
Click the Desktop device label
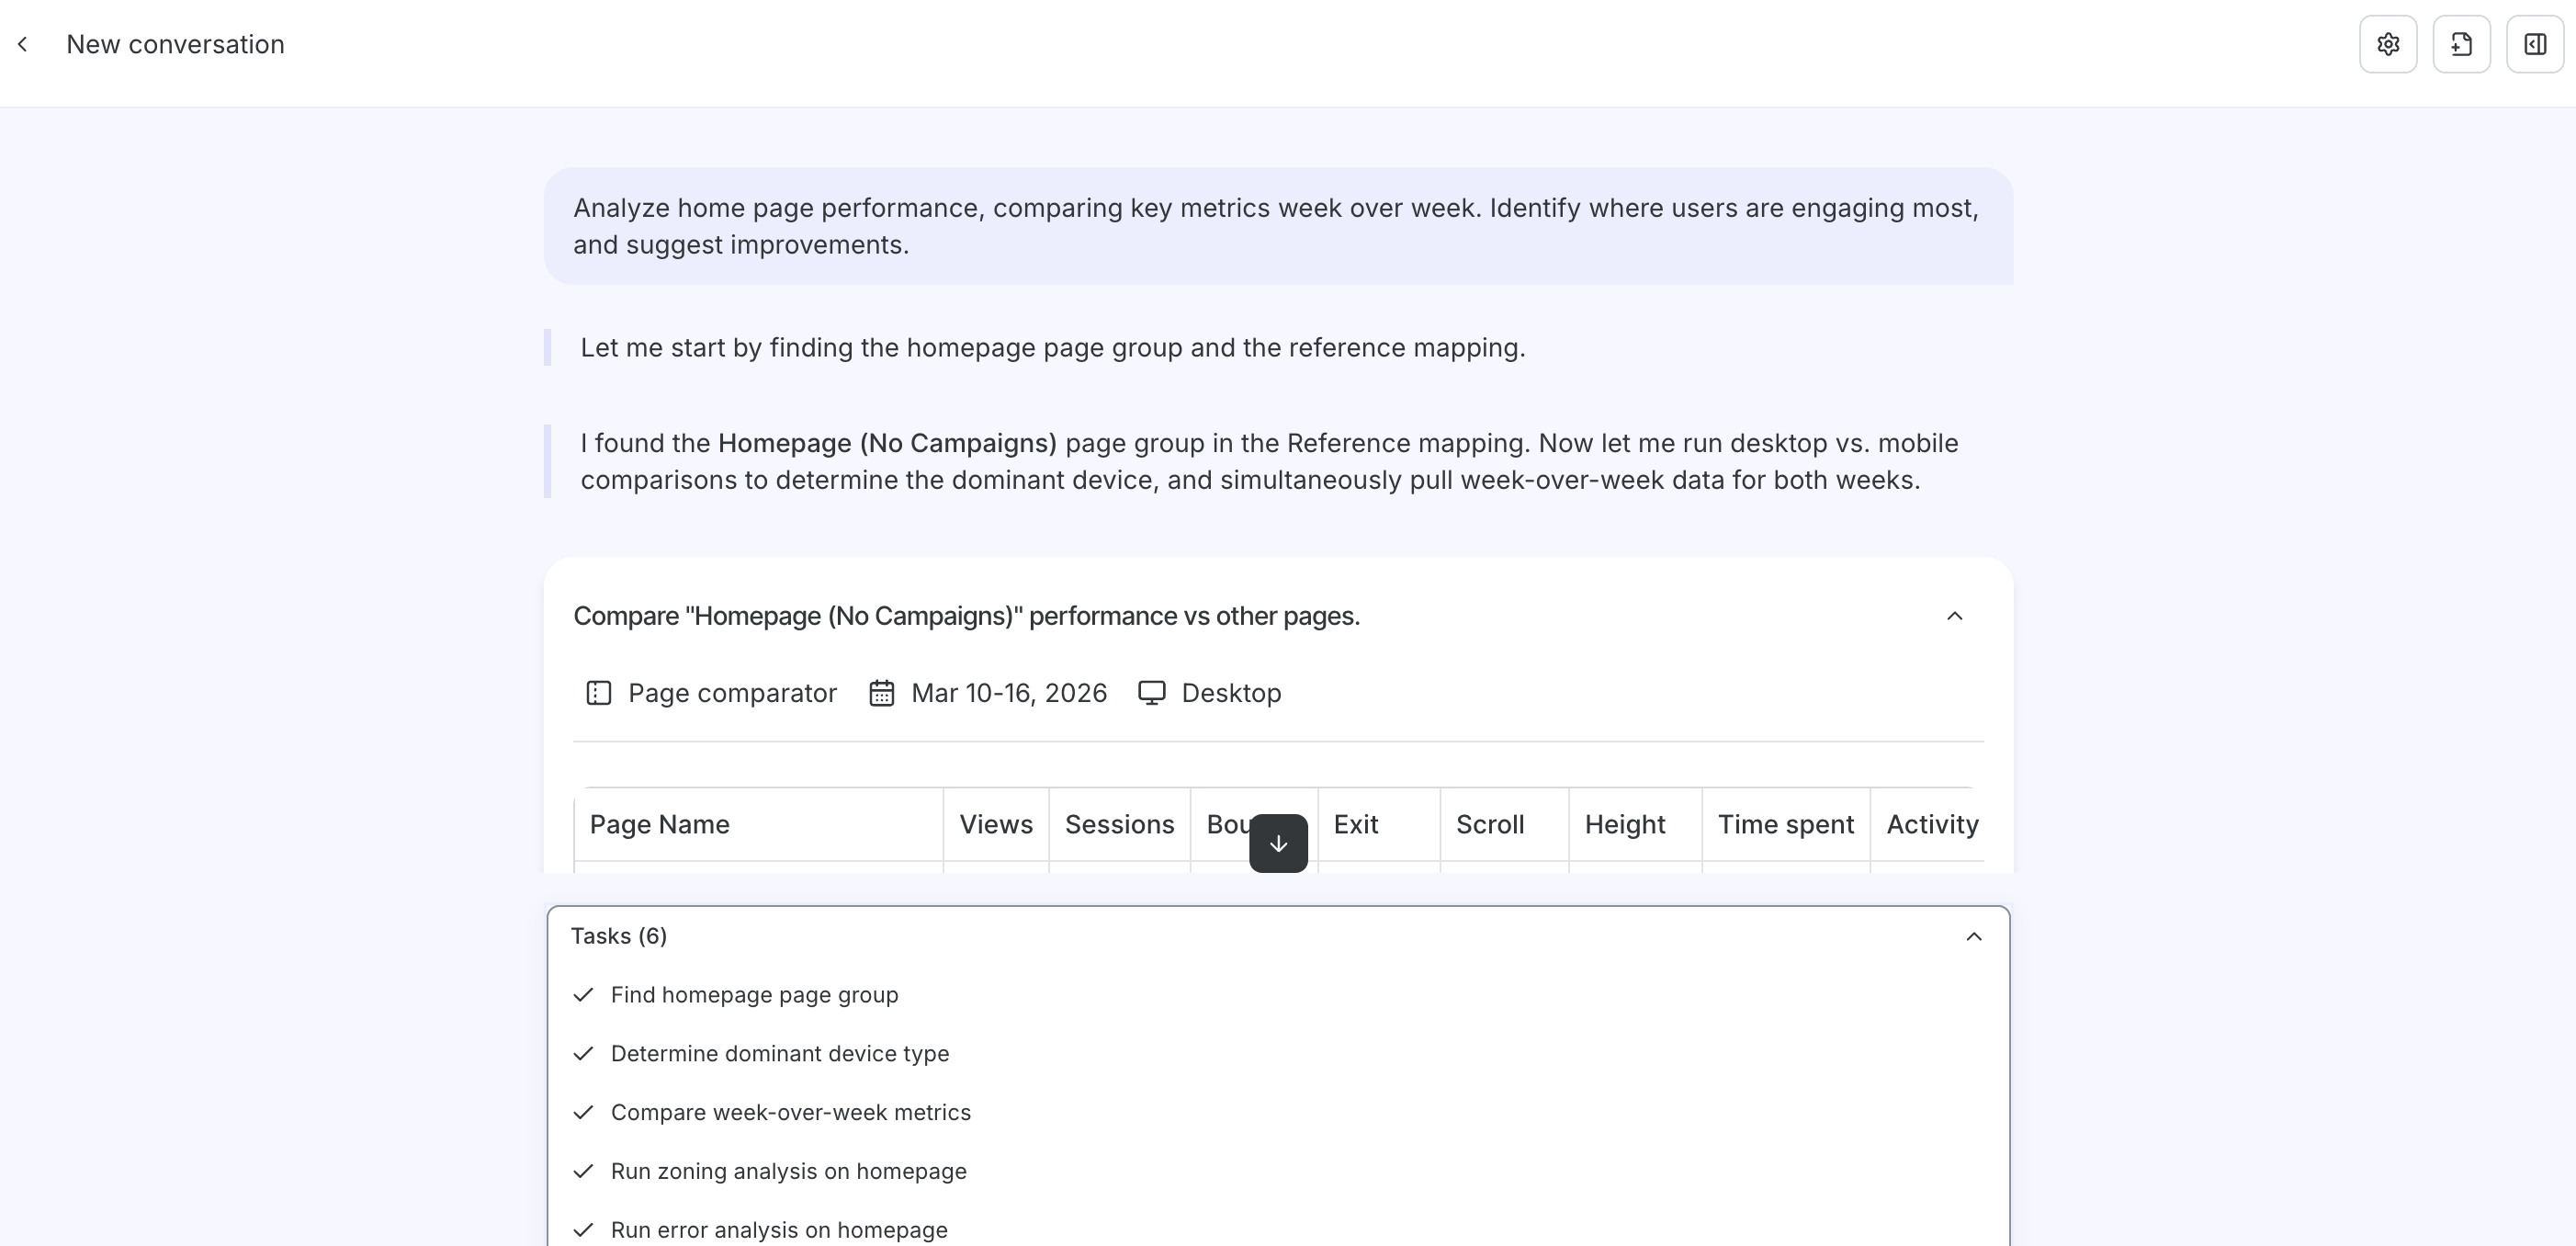[1231, 693]
